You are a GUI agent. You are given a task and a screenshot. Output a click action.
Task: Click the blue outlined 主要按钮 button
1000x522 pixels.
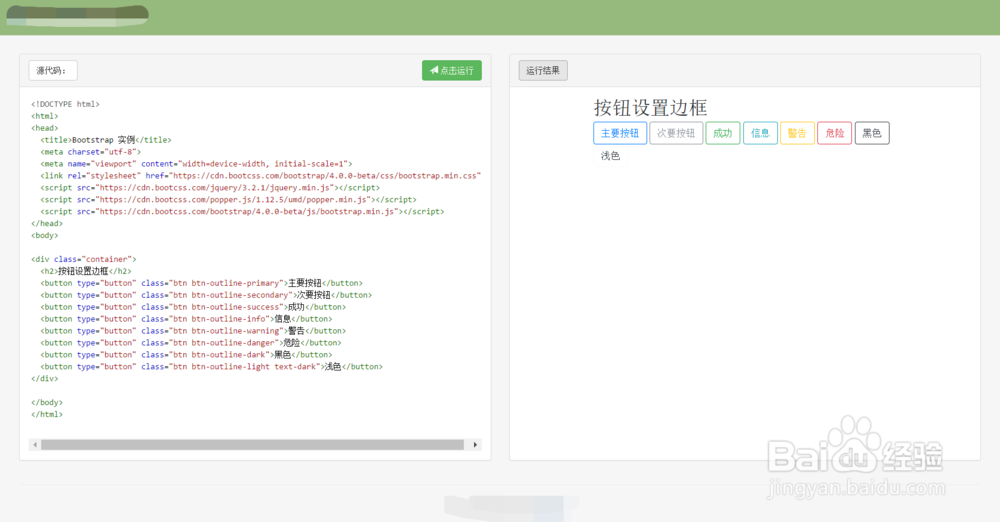[620, 133]
